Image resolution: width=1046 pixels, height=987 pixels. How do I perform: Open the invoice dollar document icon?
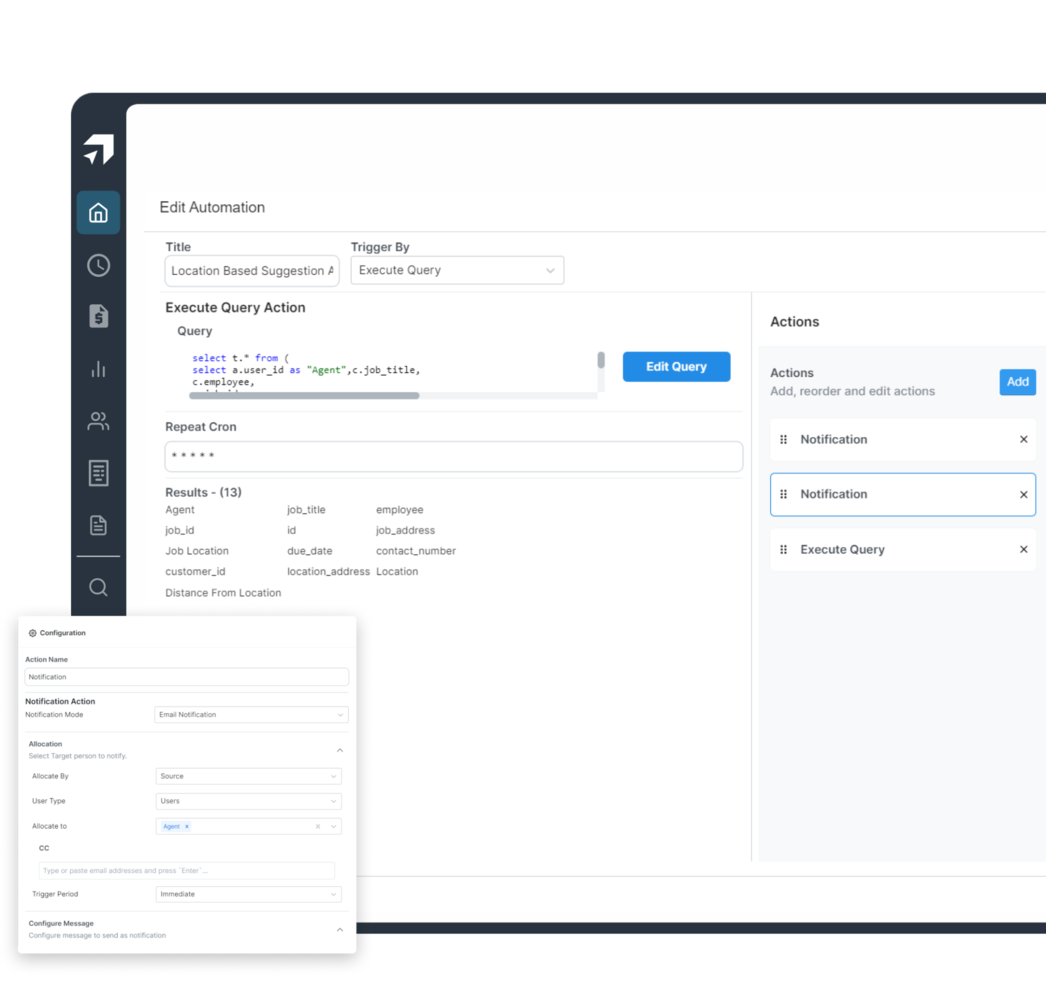pos(98,317)
